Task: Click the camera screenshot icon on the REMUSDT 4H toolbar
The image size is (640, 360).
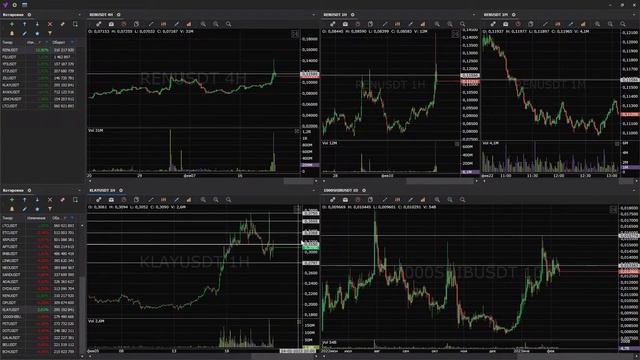Action: click(x=111, y=24)
